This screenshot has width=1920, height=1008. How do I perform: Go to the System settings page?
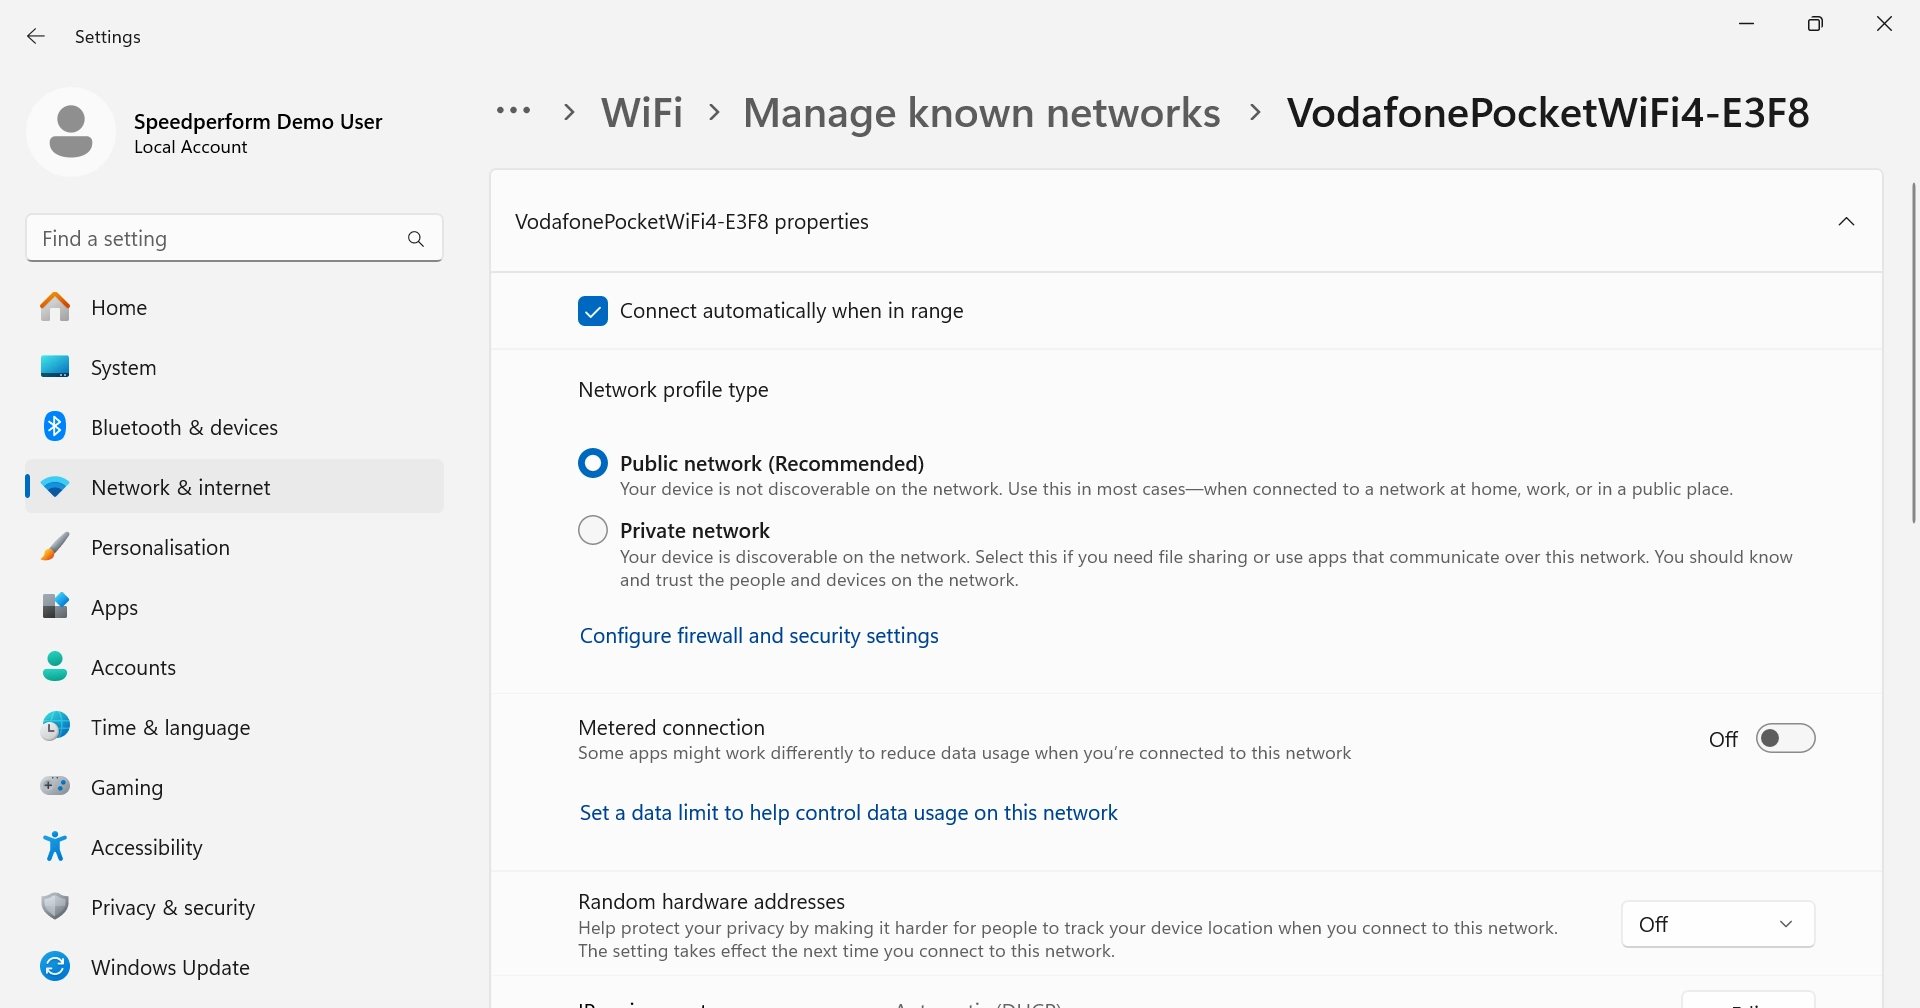point(123,367)
